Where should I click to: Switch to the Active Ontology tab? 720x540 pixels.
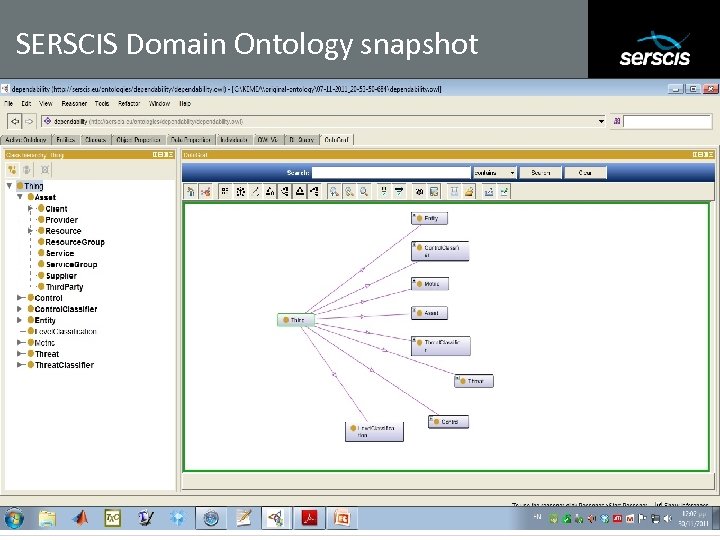(26, 140)
